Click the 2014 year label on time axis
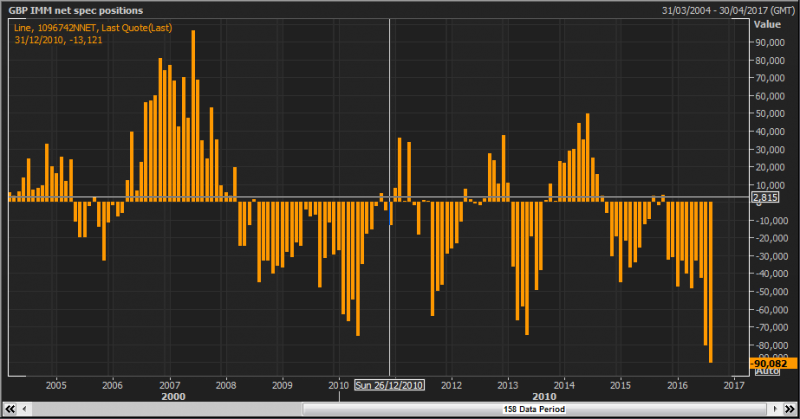This screenshot has height=419, width=800. [x=565, y=384]
